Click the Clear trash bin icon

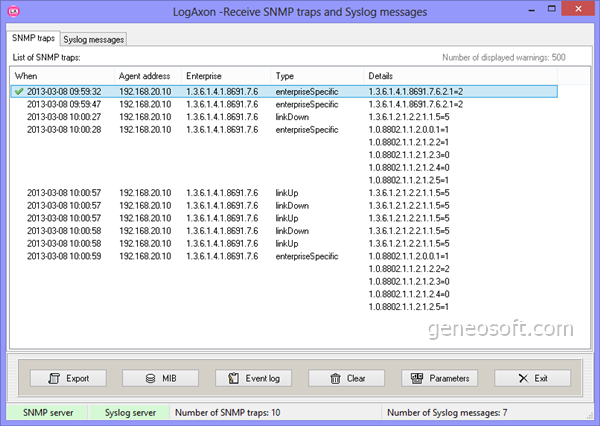(335, 379)
